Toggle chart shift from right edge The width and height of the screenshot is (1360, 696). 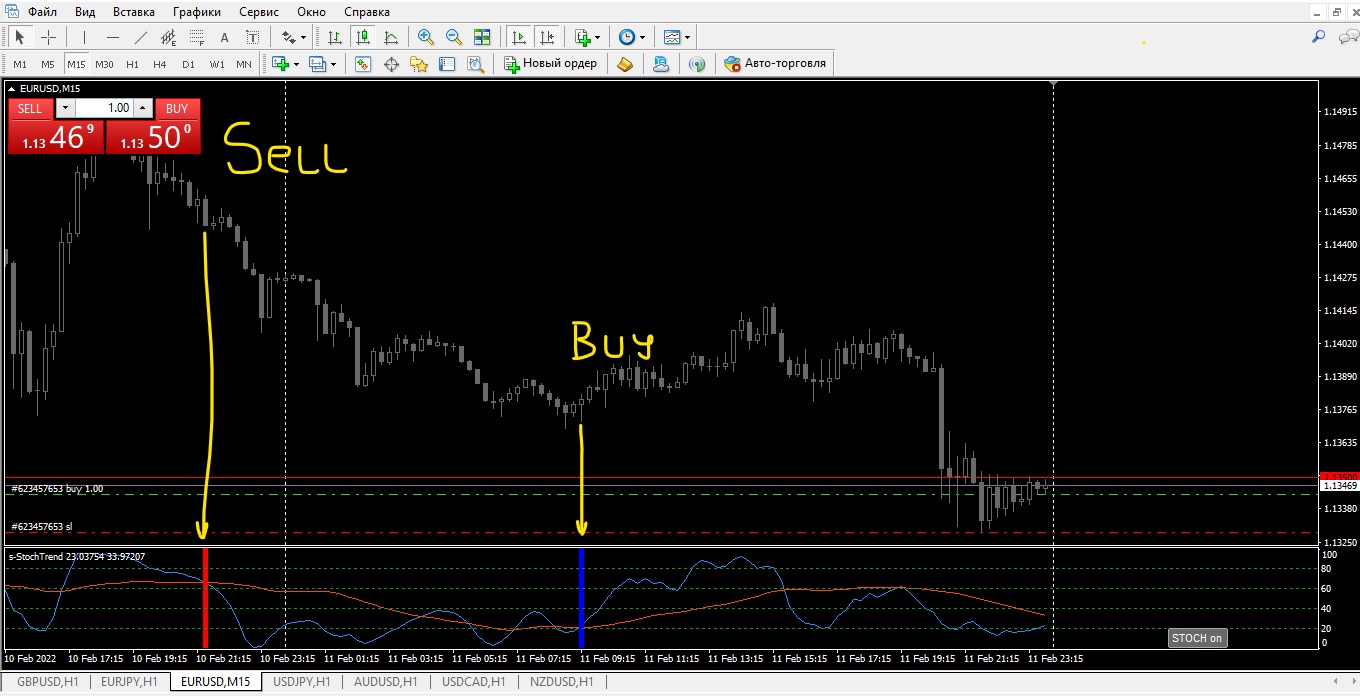(x=546, y=37)
